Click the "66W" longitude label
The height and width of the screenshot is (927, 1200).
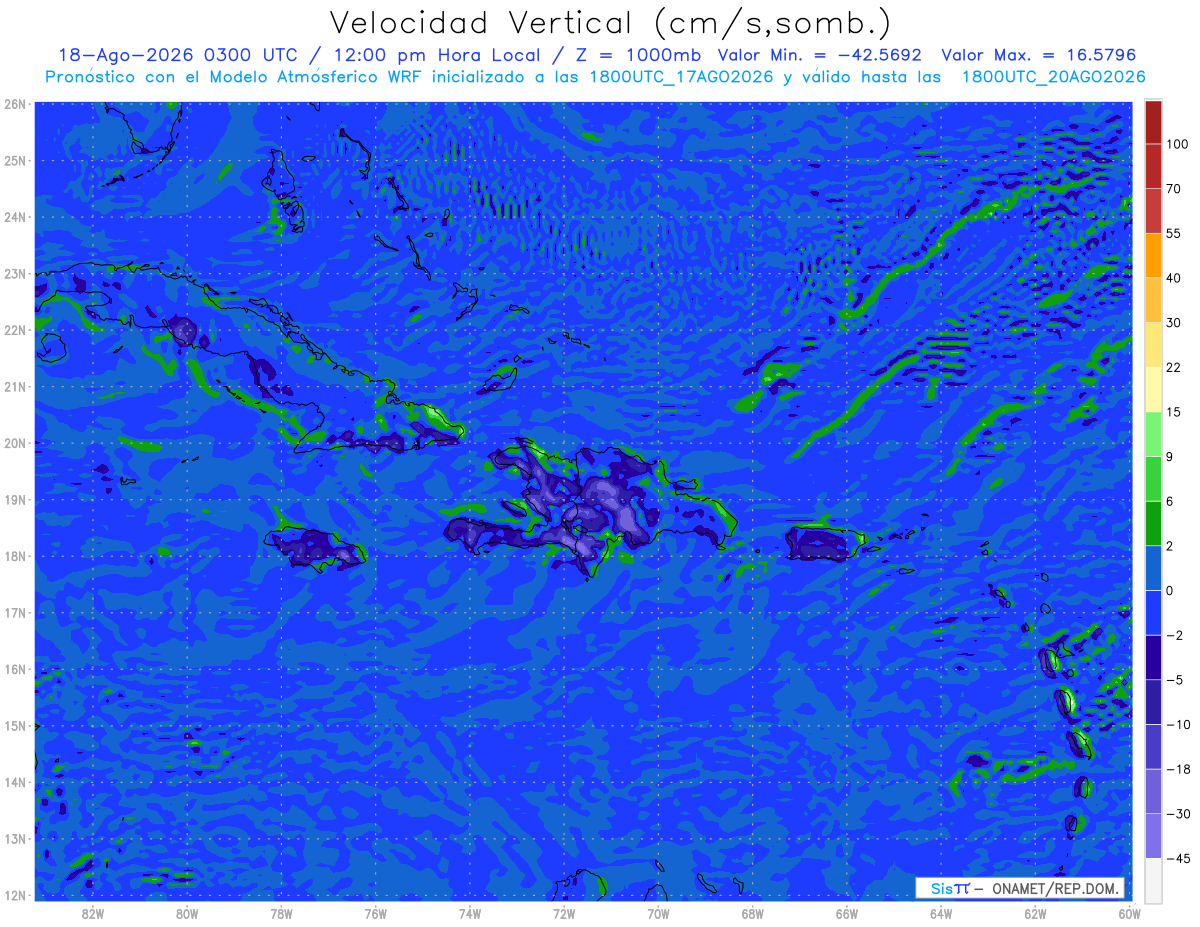click(x=846, y=913)
